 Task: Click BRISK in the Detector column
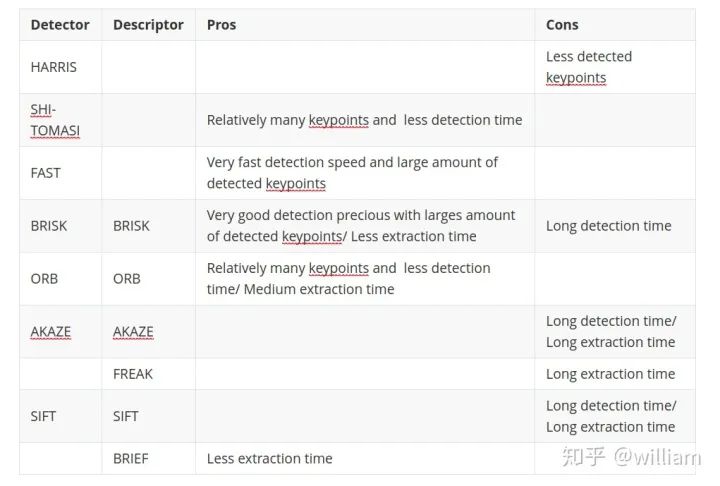49,226
